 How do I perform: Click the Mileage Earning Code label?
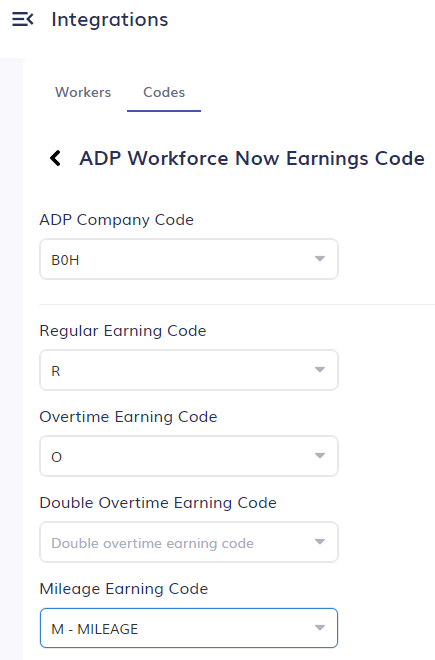[124, 588]
